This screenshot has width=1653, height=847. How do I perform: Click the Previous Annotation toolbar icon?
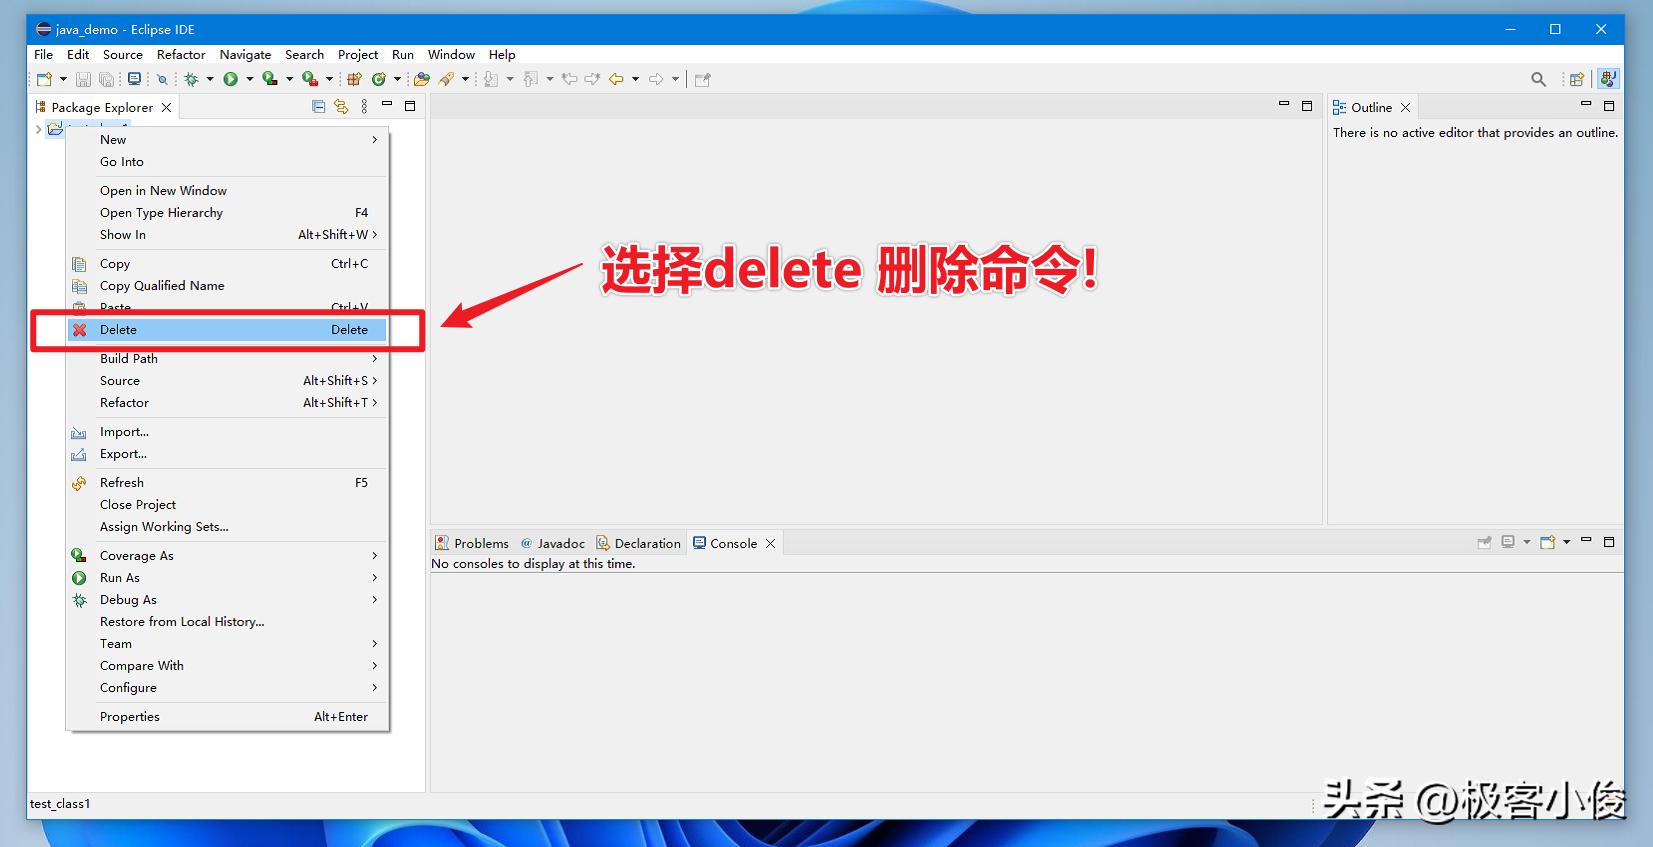coord(530,79)
